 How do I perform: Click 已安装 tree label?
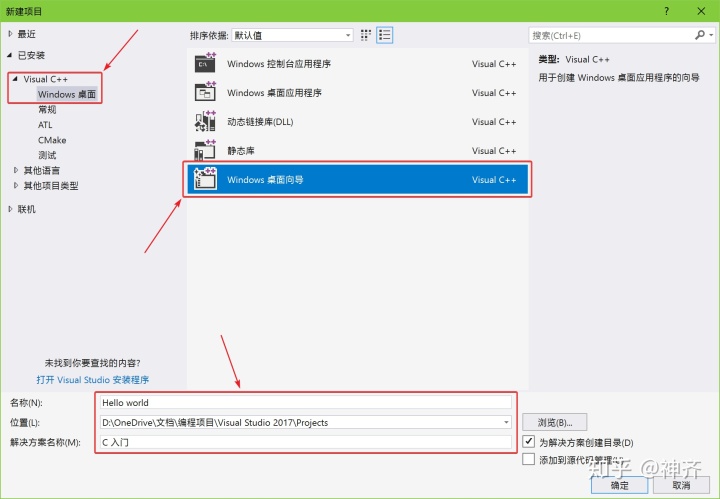(x=31, y=55)
